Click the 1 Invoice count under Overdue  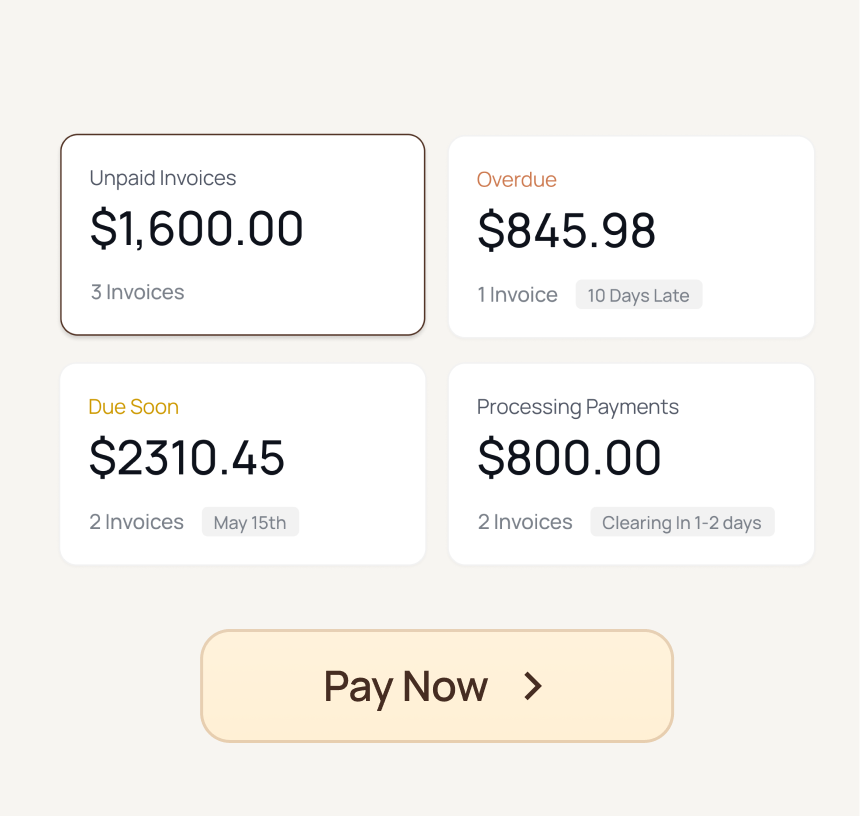(x=517, y=295)
